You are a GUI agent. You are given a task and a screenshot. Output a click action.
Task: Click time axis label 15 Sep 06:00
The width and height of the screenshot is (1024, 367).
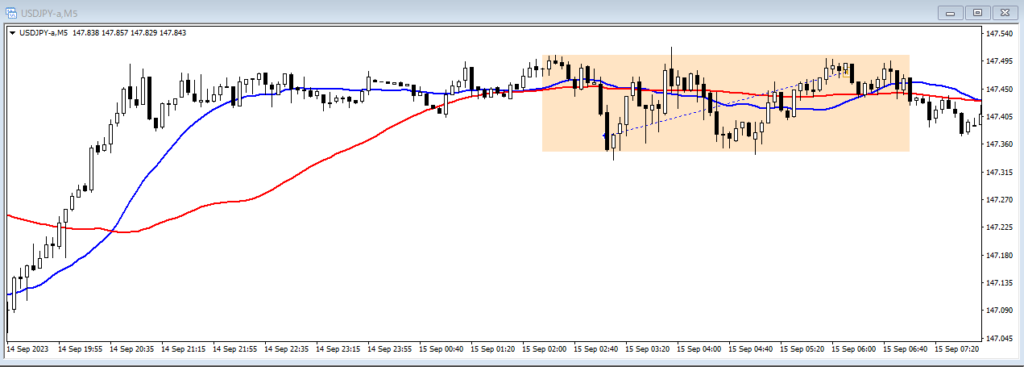[854, 350]
